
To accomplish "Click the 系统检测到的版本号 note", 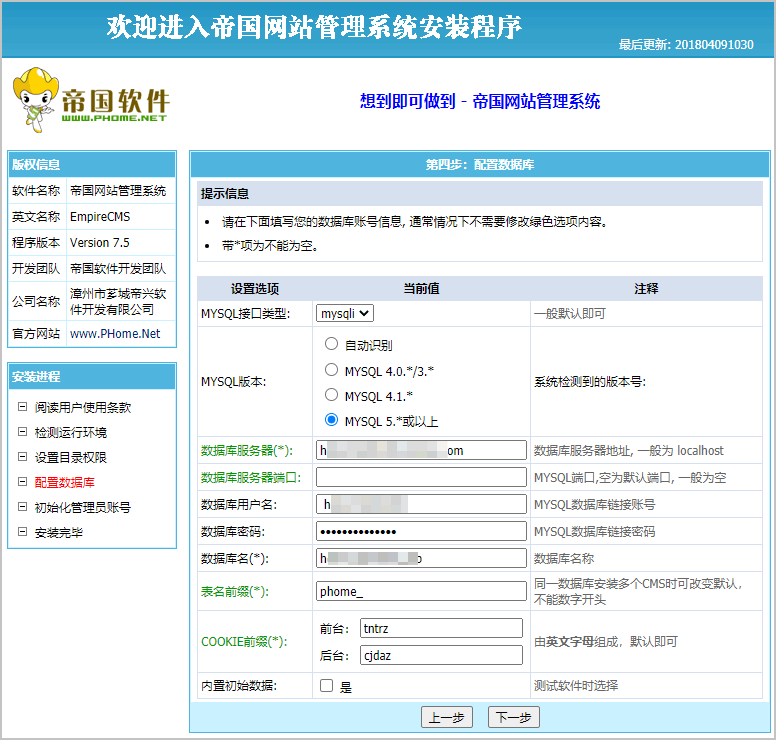I will (x=590, y=382).
